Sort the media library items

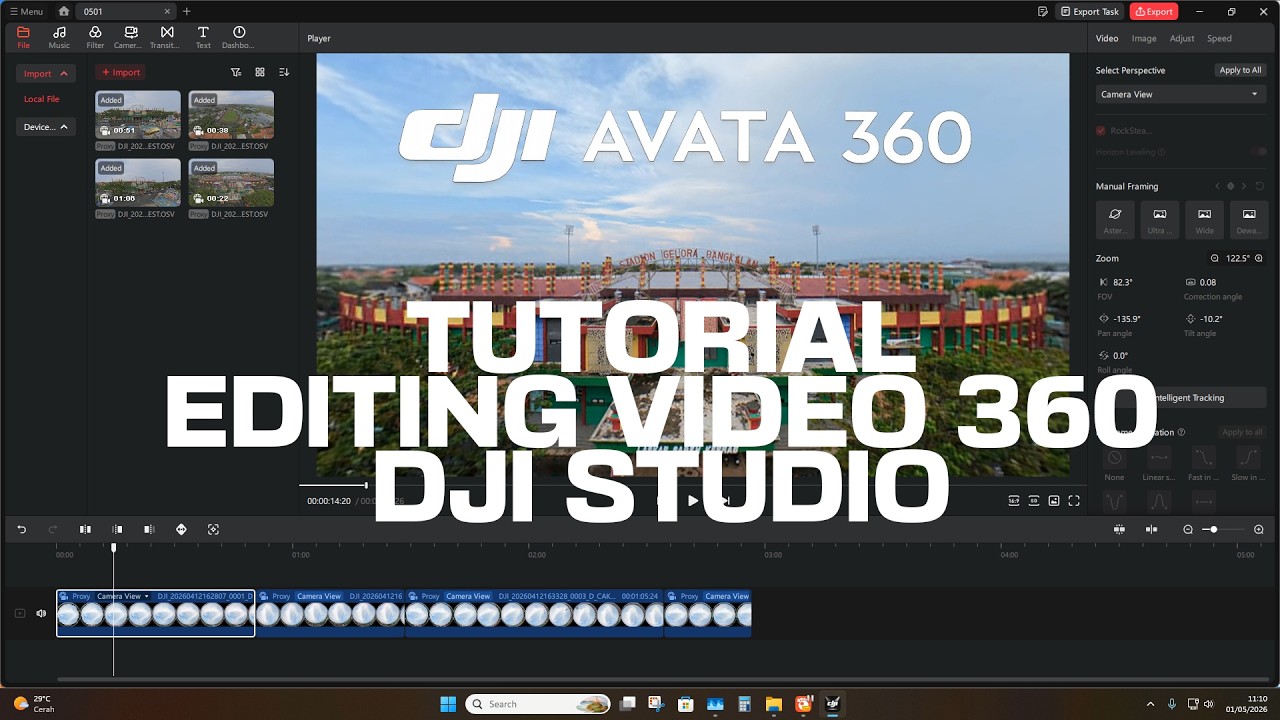pos(284,72)
